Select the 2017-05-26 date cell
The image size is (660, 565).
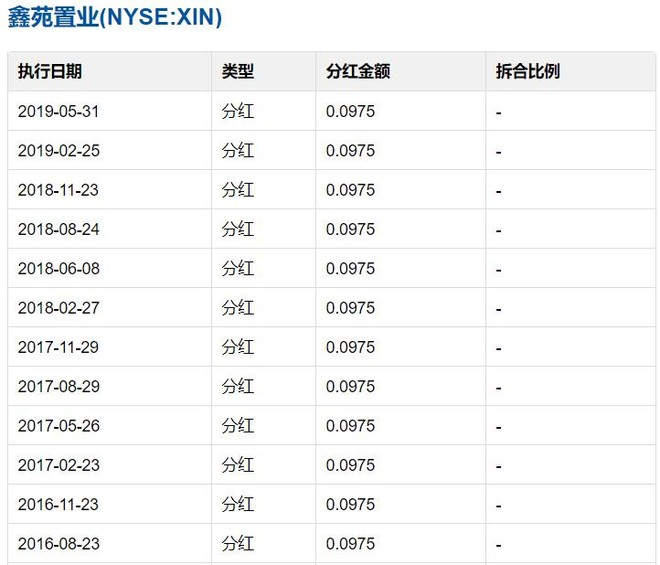pyautogui.click(x=59, y=426)
